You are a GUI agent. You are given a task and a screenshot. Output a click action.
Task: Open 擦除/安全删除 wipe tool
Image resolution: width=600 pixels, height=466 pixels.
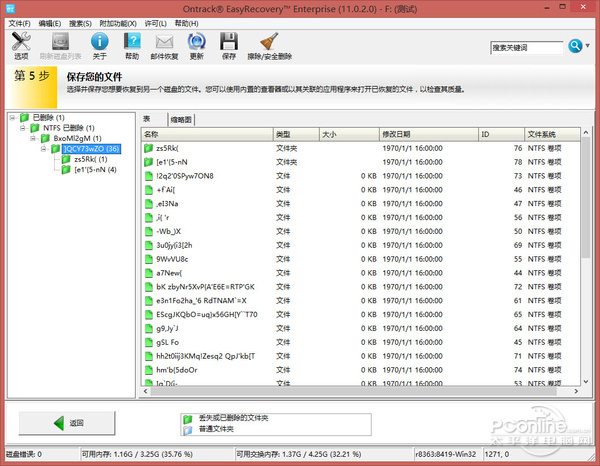pyautogui.click(x=269, y=46)
